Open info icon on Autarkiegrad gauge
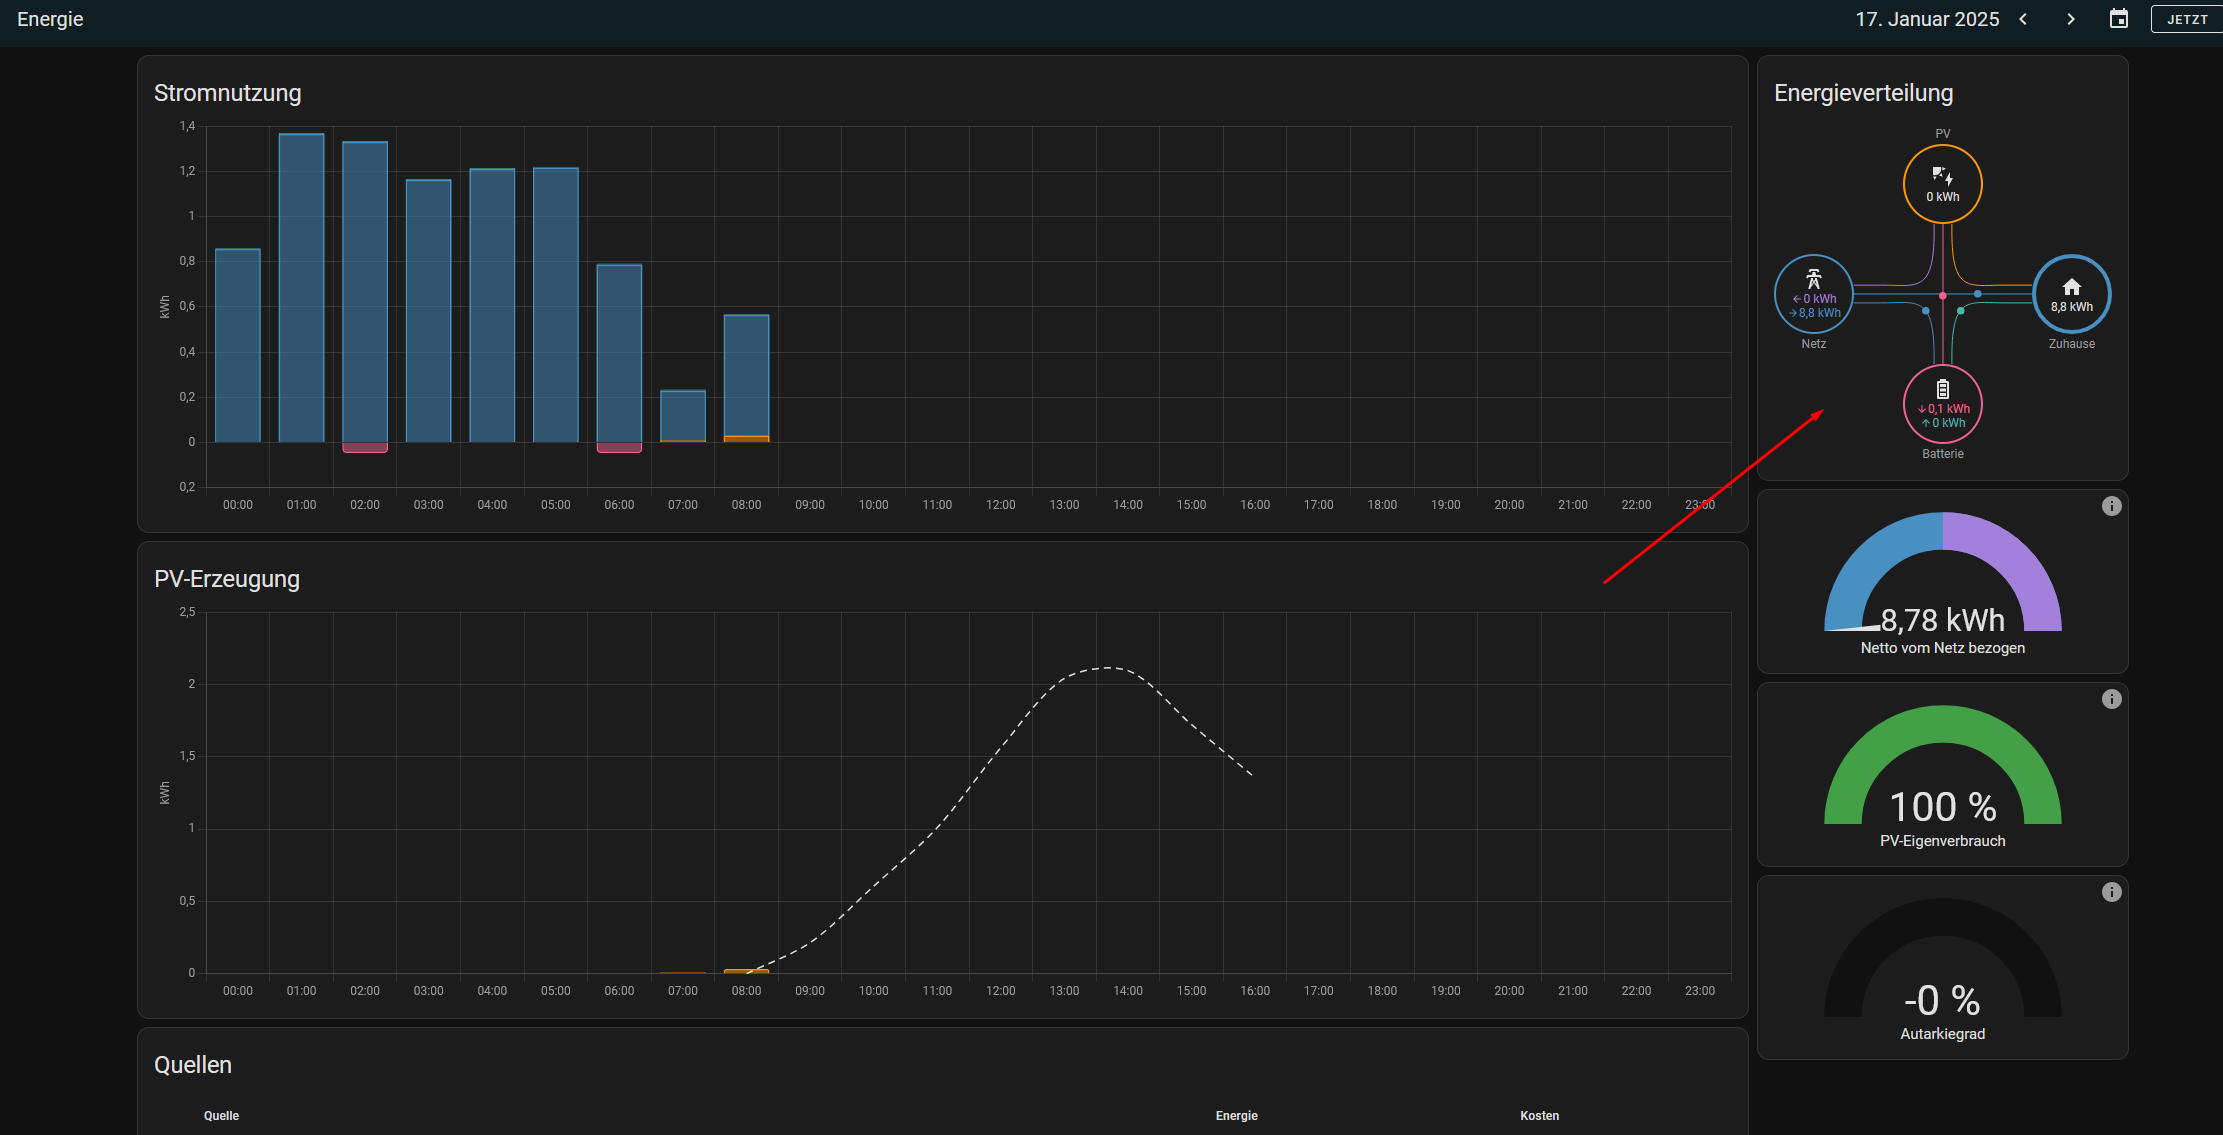 (2111, 892)
